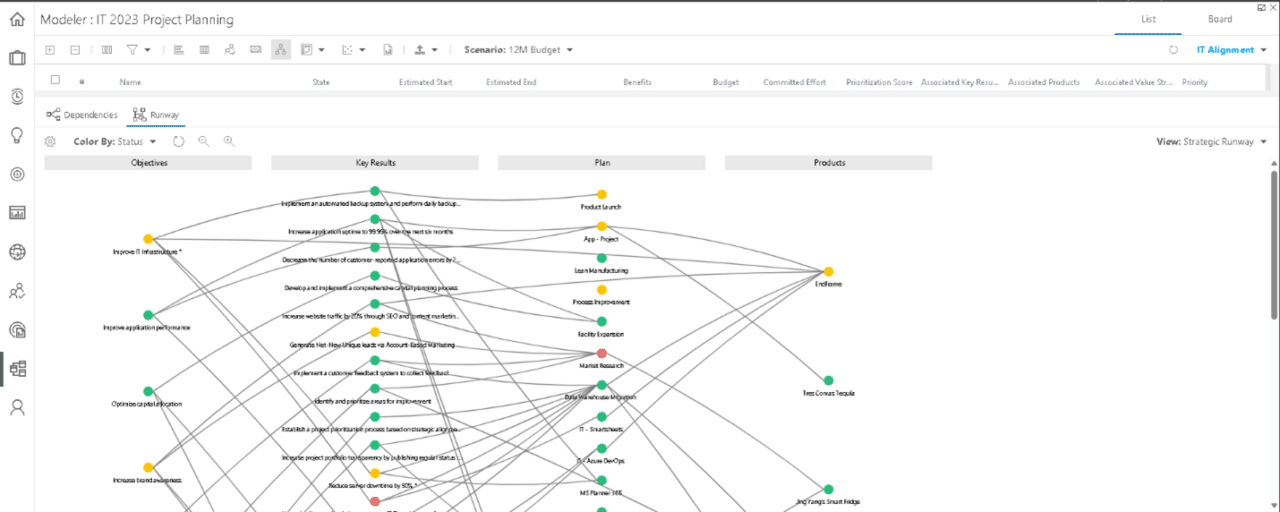The image size is (1280, 512).
Task: Select the Runway tab
Action: [156, 115]
